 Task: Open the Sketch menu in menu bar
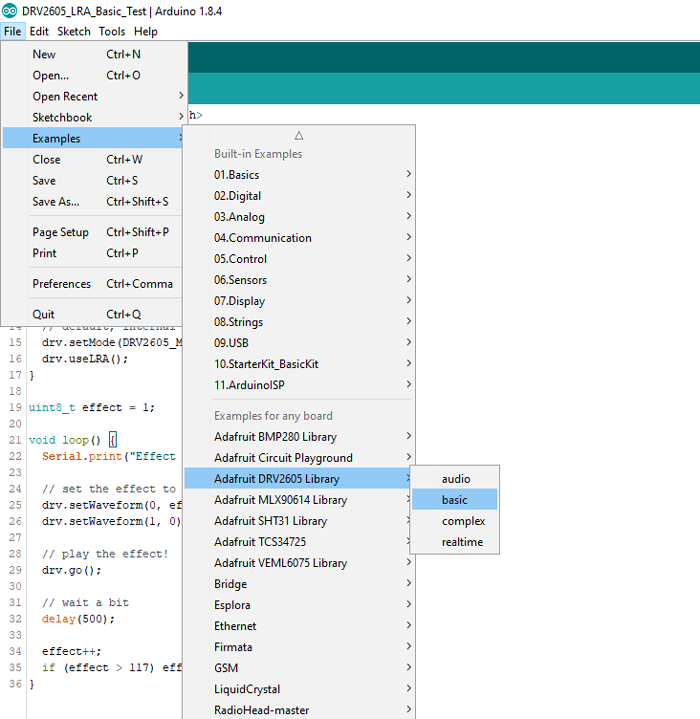coord(73,31)
